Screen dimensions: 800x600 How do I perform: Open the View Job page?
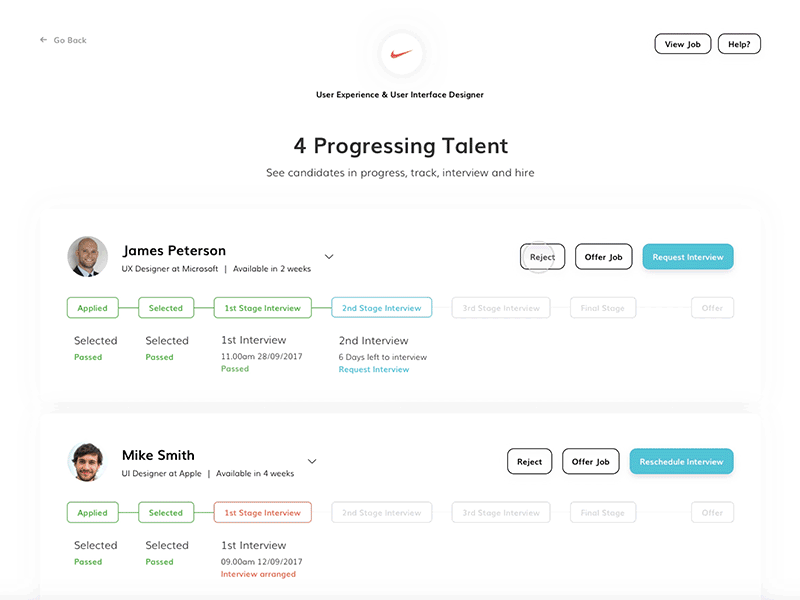(x=683, y=44)
